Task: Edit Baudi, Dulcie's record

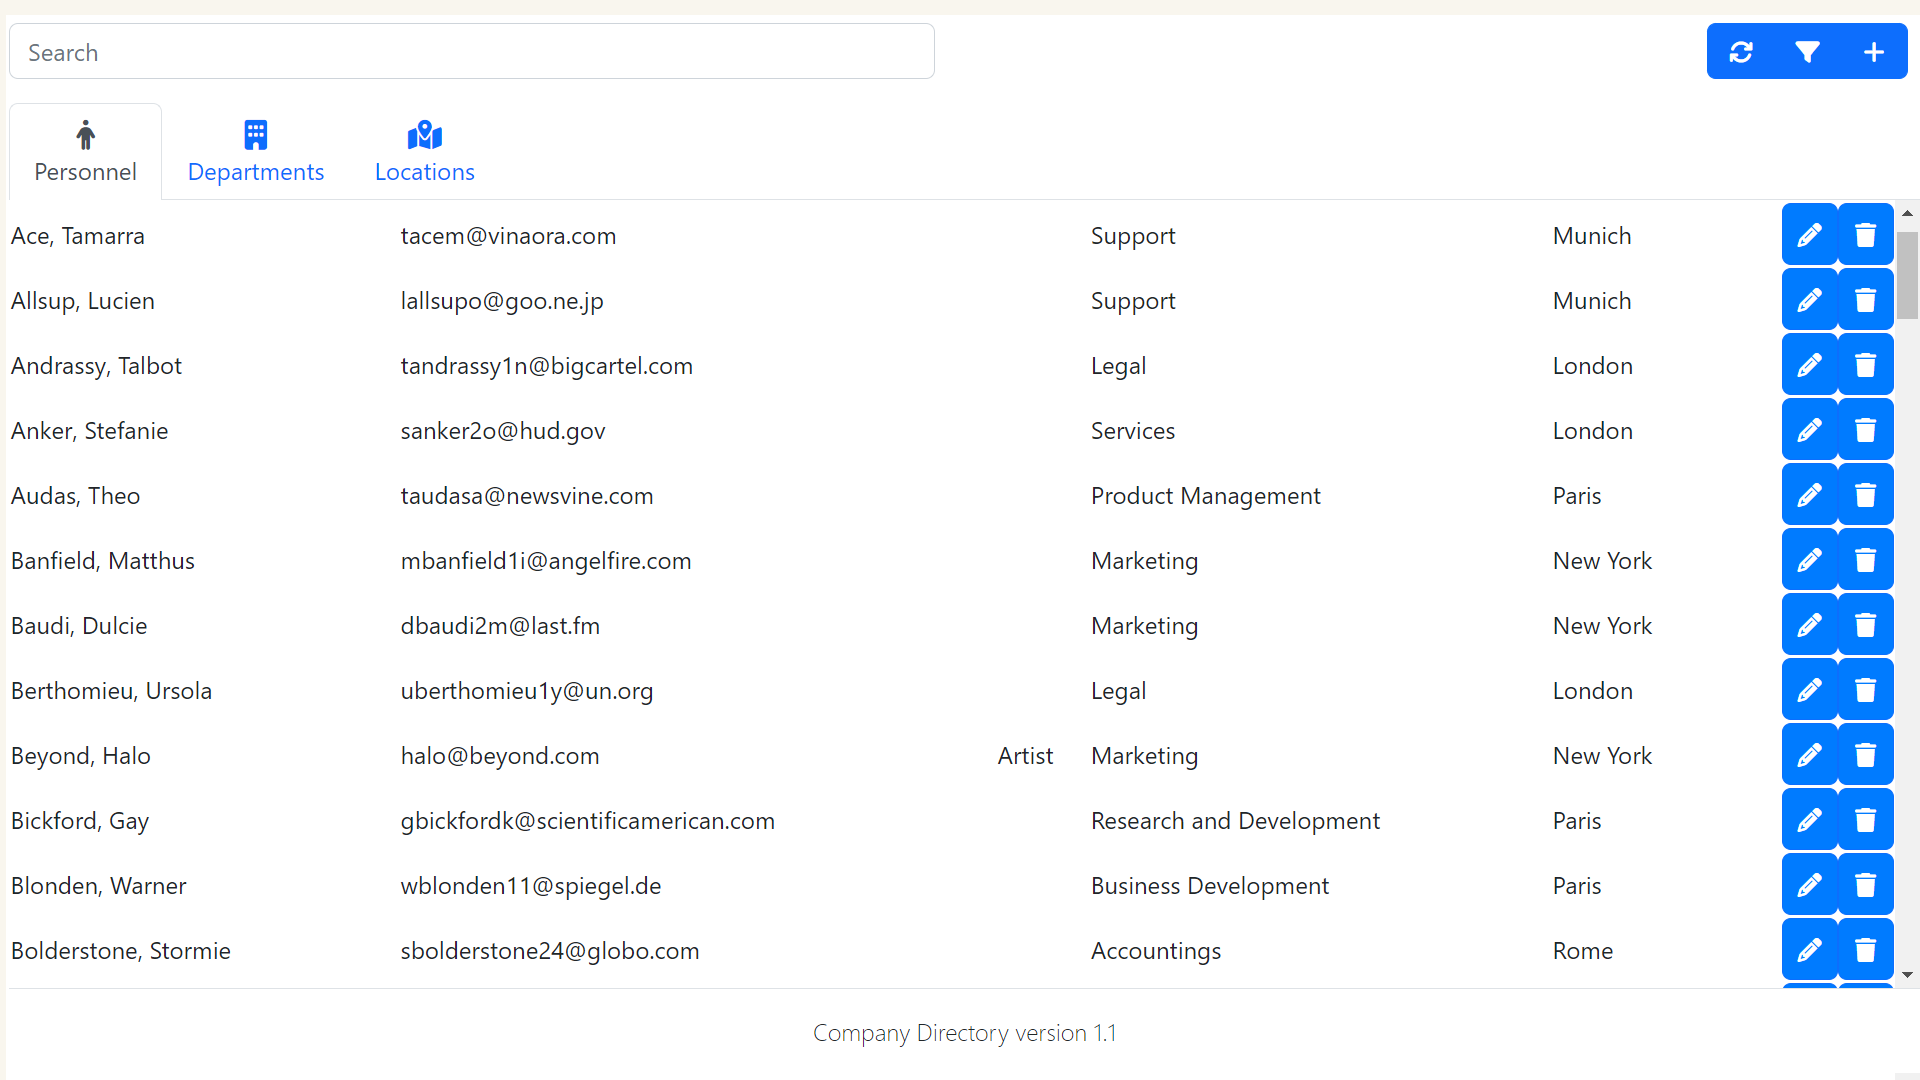Action: pos(1809,624)
